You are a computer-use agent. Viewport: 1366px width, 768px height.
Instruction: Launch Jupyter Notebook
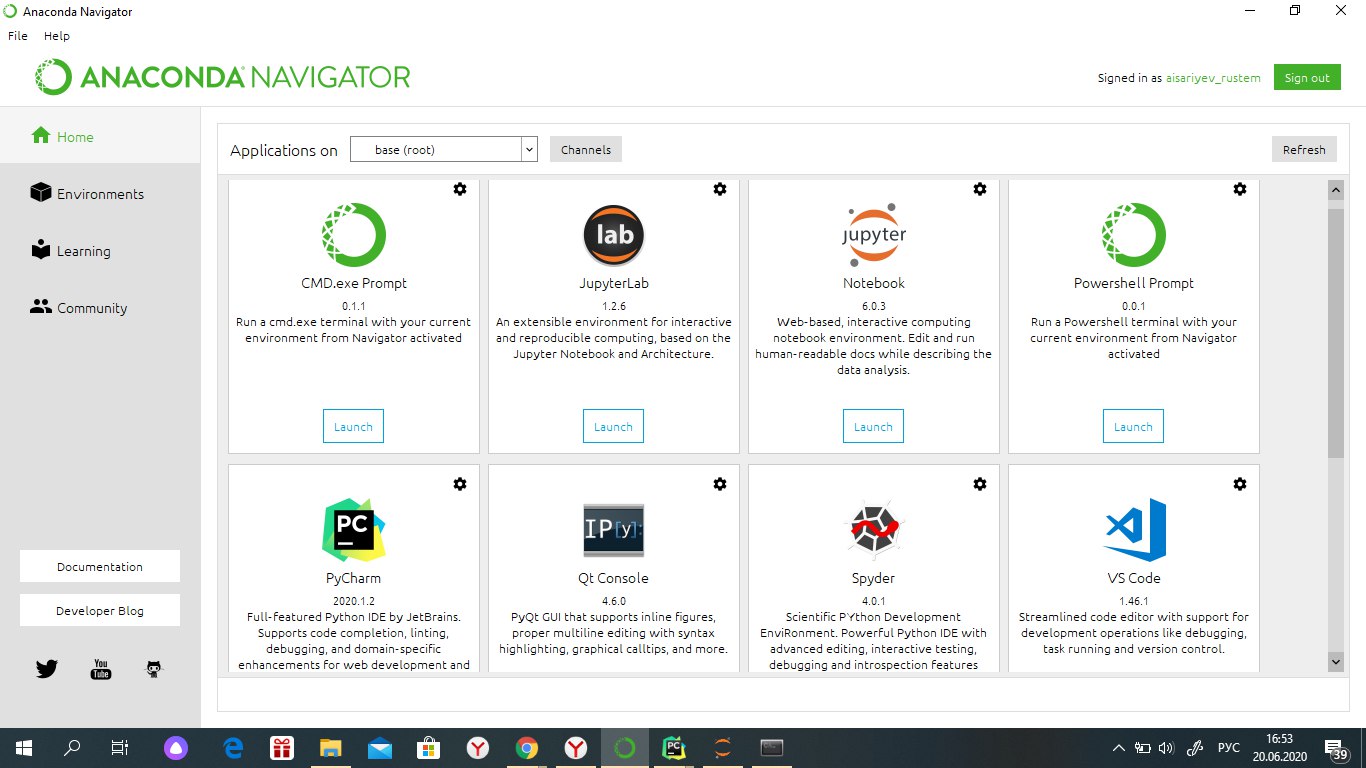(x=873, y=426)
